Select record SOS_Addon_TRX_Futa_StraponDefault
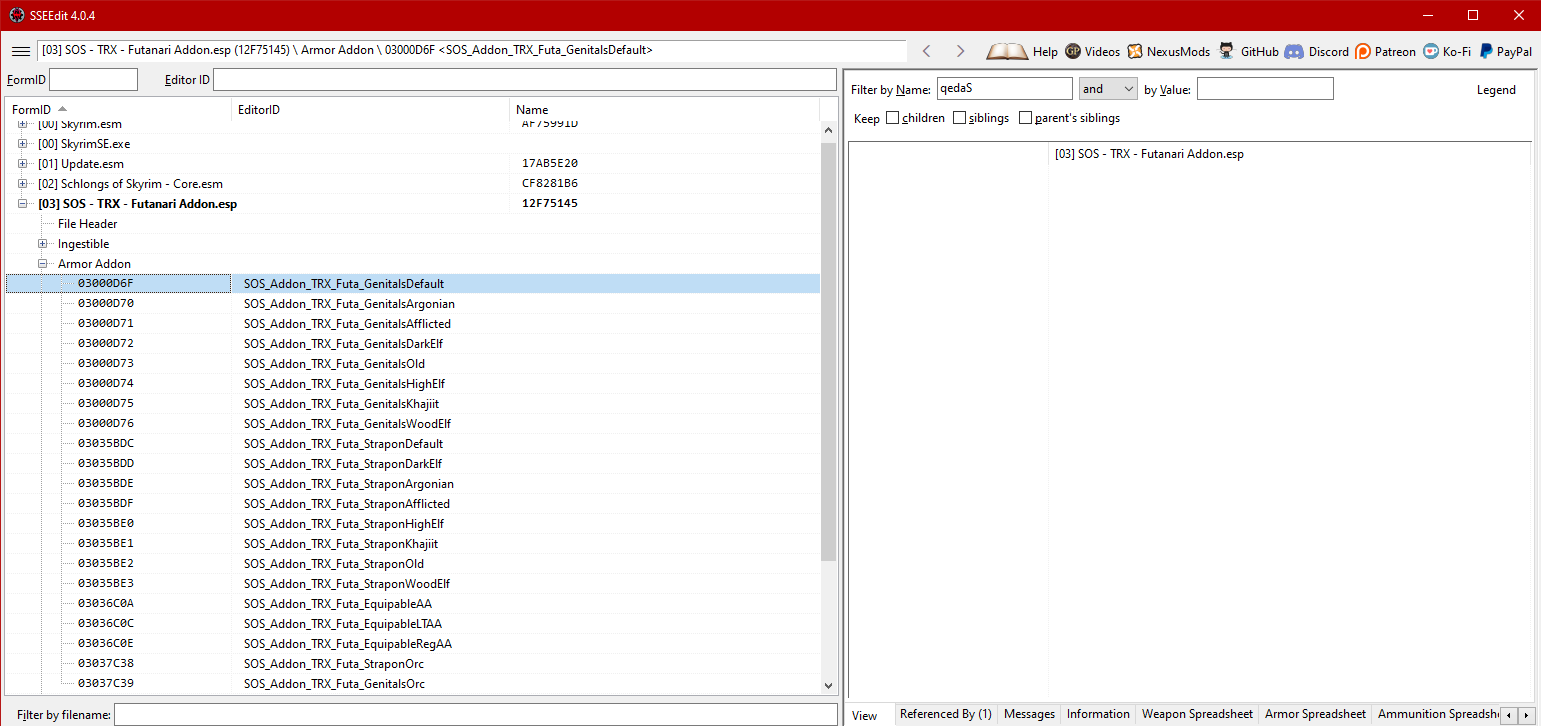The height and width of the screenshot is (726, 1541). pos(412,444)
